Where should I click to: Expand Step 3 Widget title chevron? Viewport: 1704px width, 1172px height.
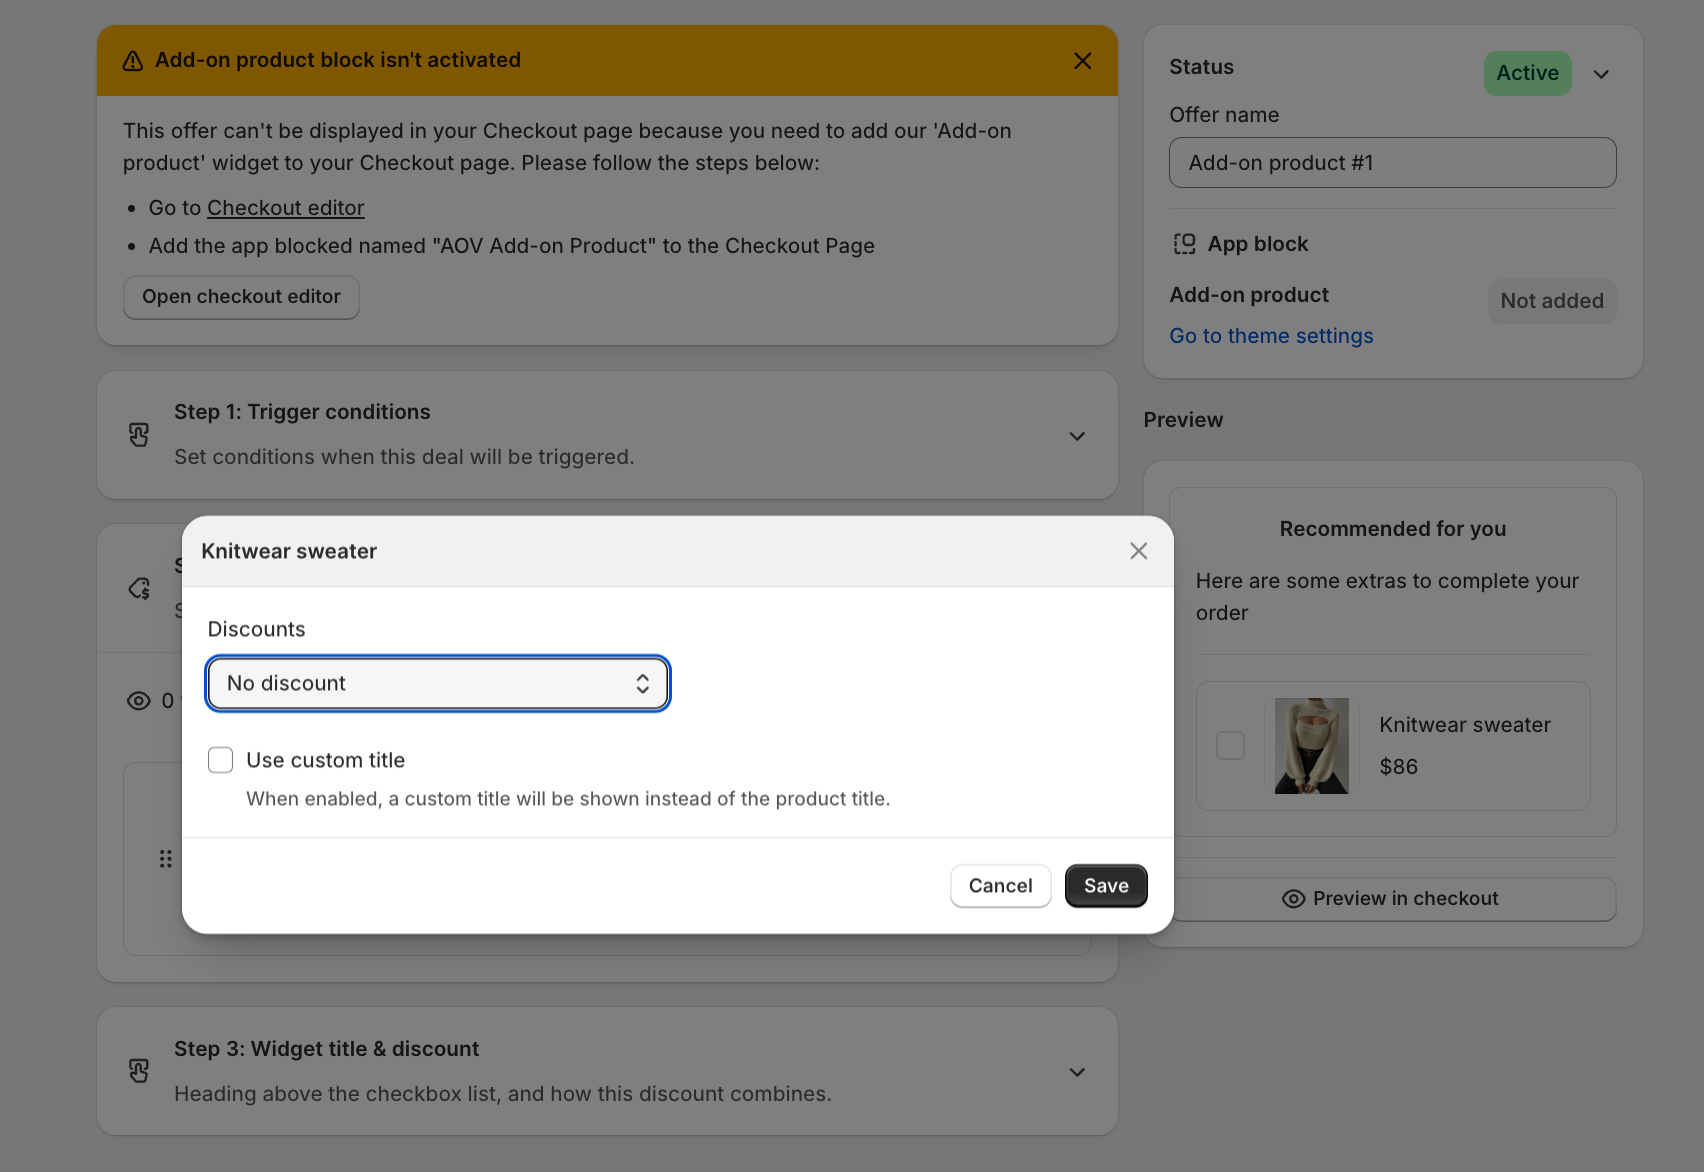click(1077, 1072)
